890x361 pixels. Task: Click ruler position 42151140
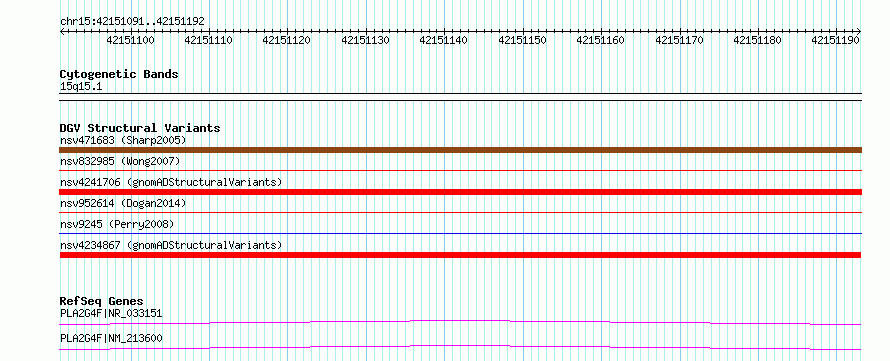pyautogui.click(x=444, y=40)
